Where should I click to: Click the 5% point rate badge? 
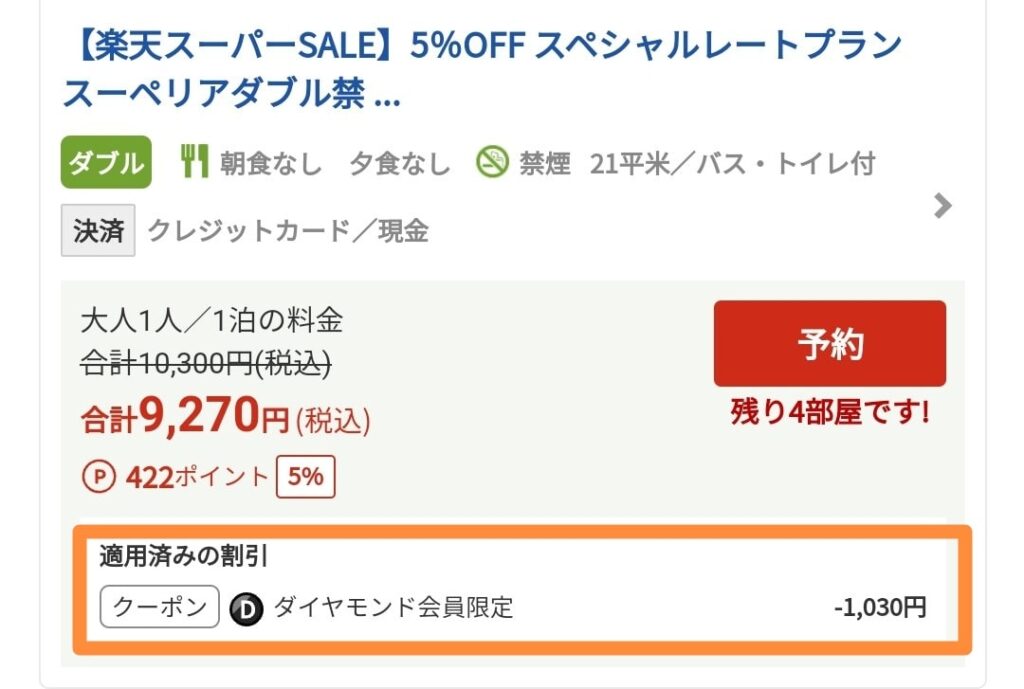coord(305,476)
